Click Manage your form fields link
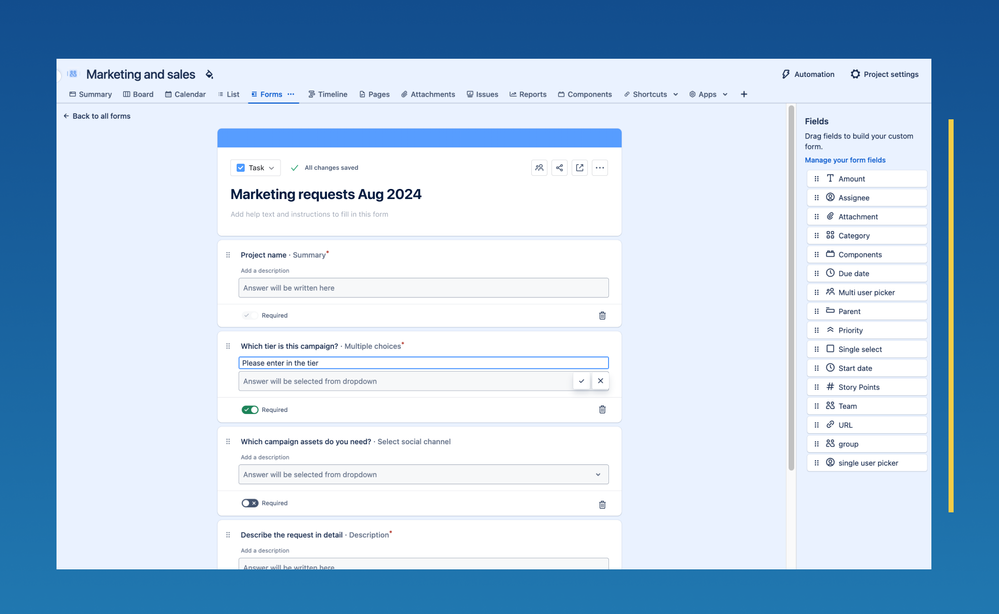Screen dimensions: 999x614 click(x=845, y=160)
